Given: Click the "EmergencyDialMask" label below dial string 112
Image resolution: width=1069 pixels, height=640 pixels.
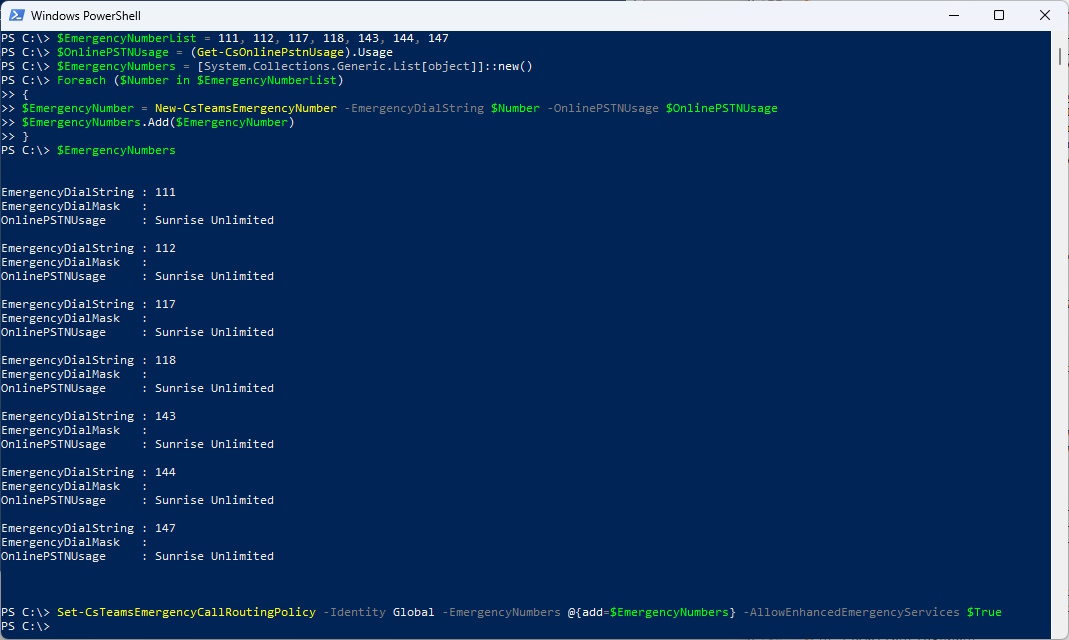Looking at the screenshot, I should point(61,262).
